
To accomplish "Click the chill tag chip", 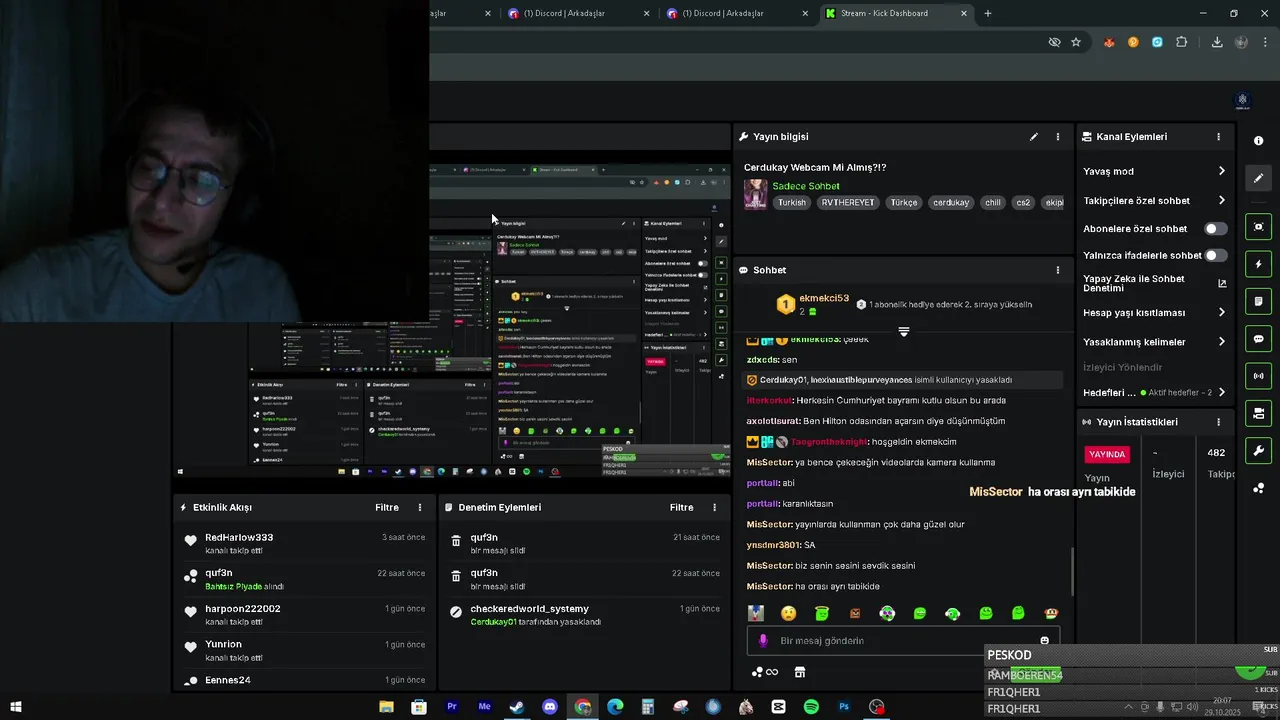I will click(992, 202).
